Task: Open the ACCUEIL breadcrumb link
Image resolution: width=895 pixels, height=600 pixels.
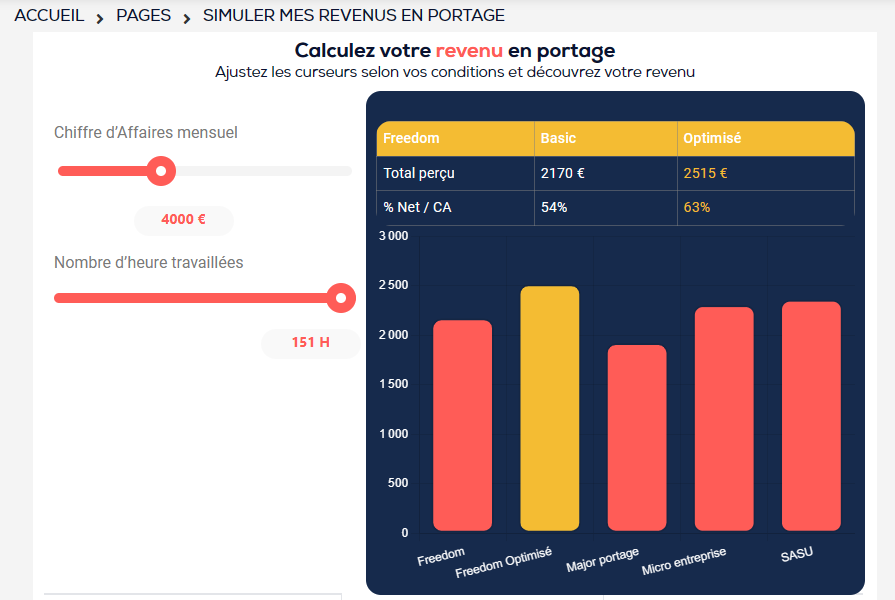Action: click(x=49, y=15)
